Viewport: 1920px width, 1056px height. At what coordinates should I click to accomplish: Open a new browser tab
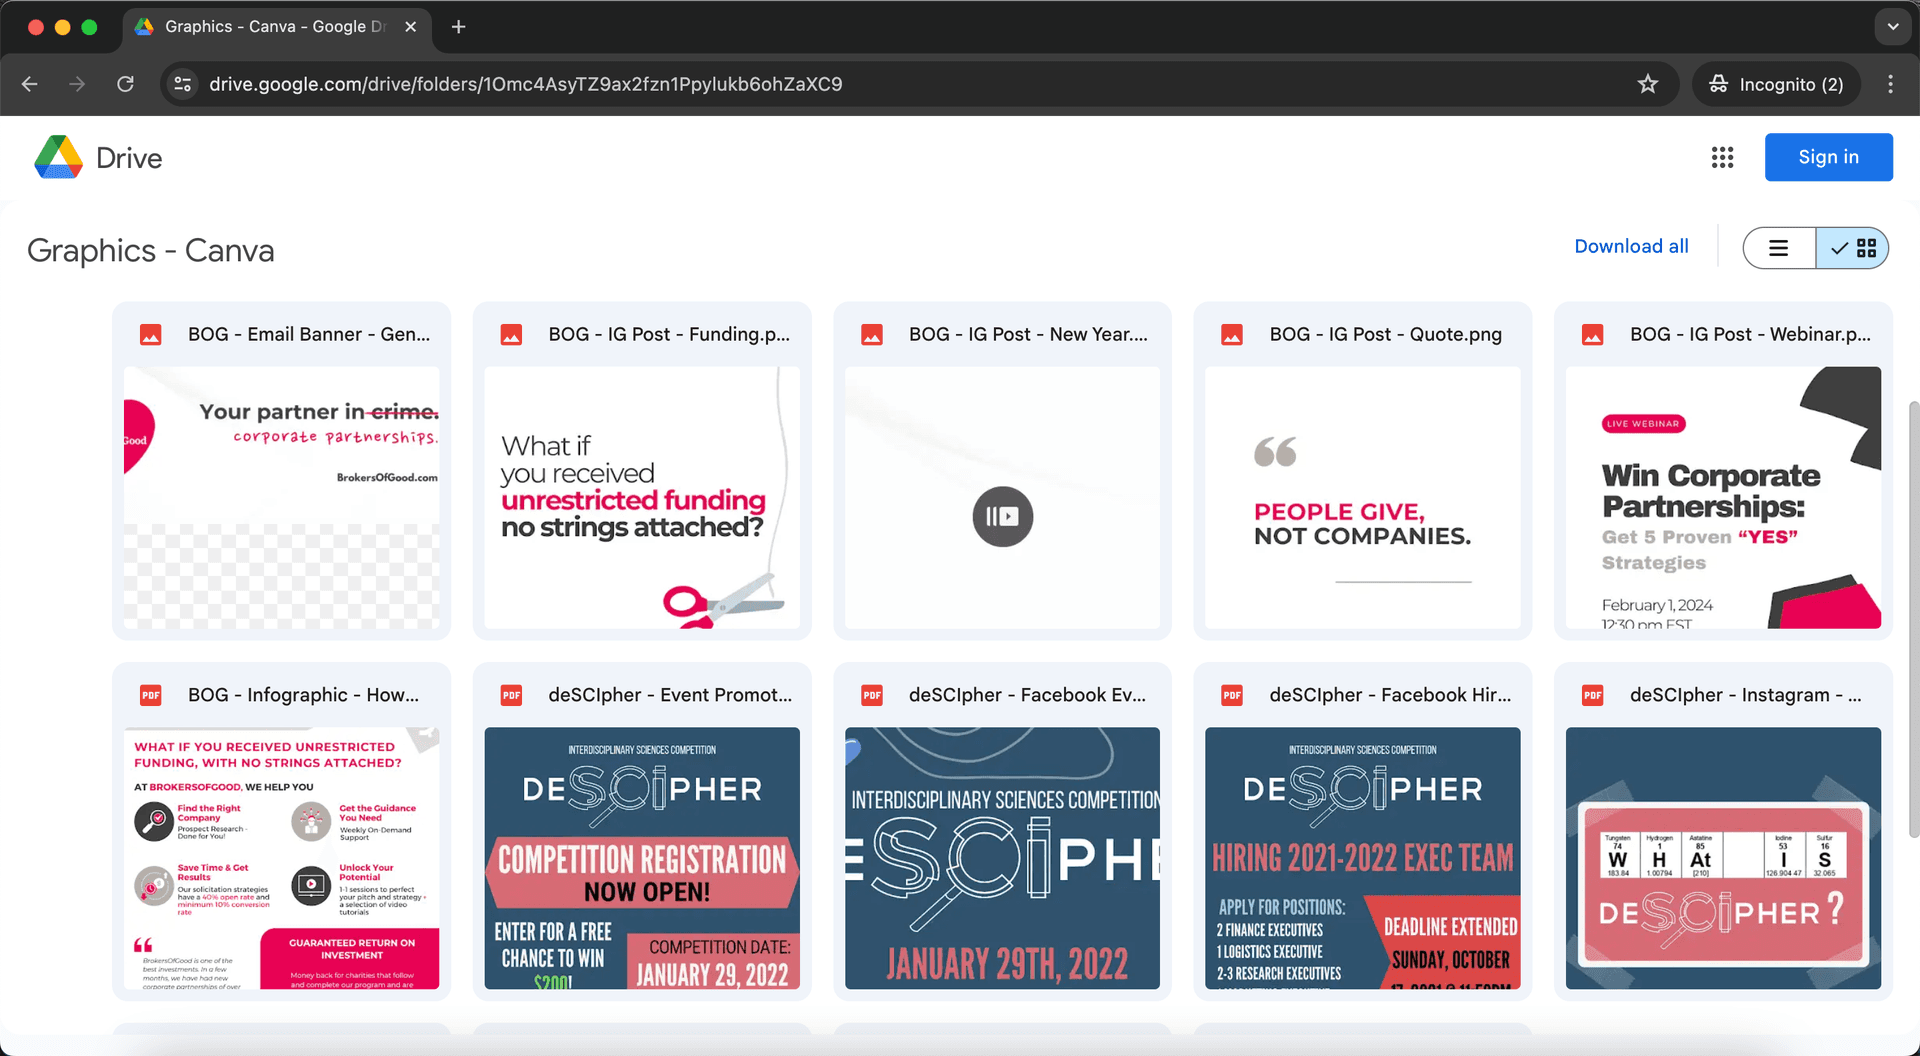(x=458, y=27)
